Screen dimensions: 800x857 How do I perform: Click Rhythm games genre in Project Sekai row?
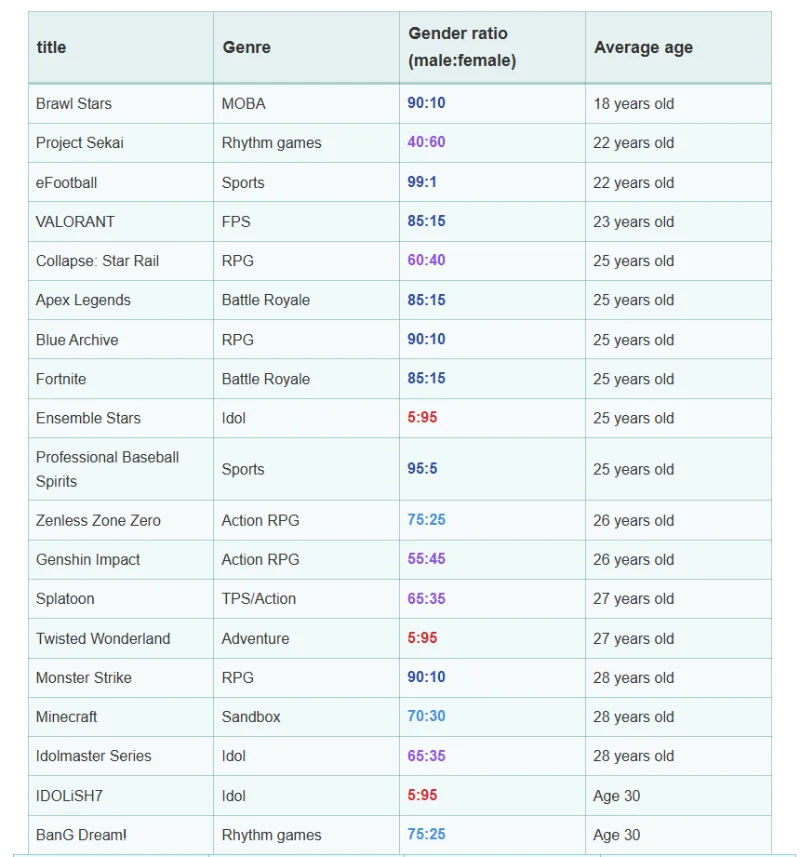[x=307, y=143]
